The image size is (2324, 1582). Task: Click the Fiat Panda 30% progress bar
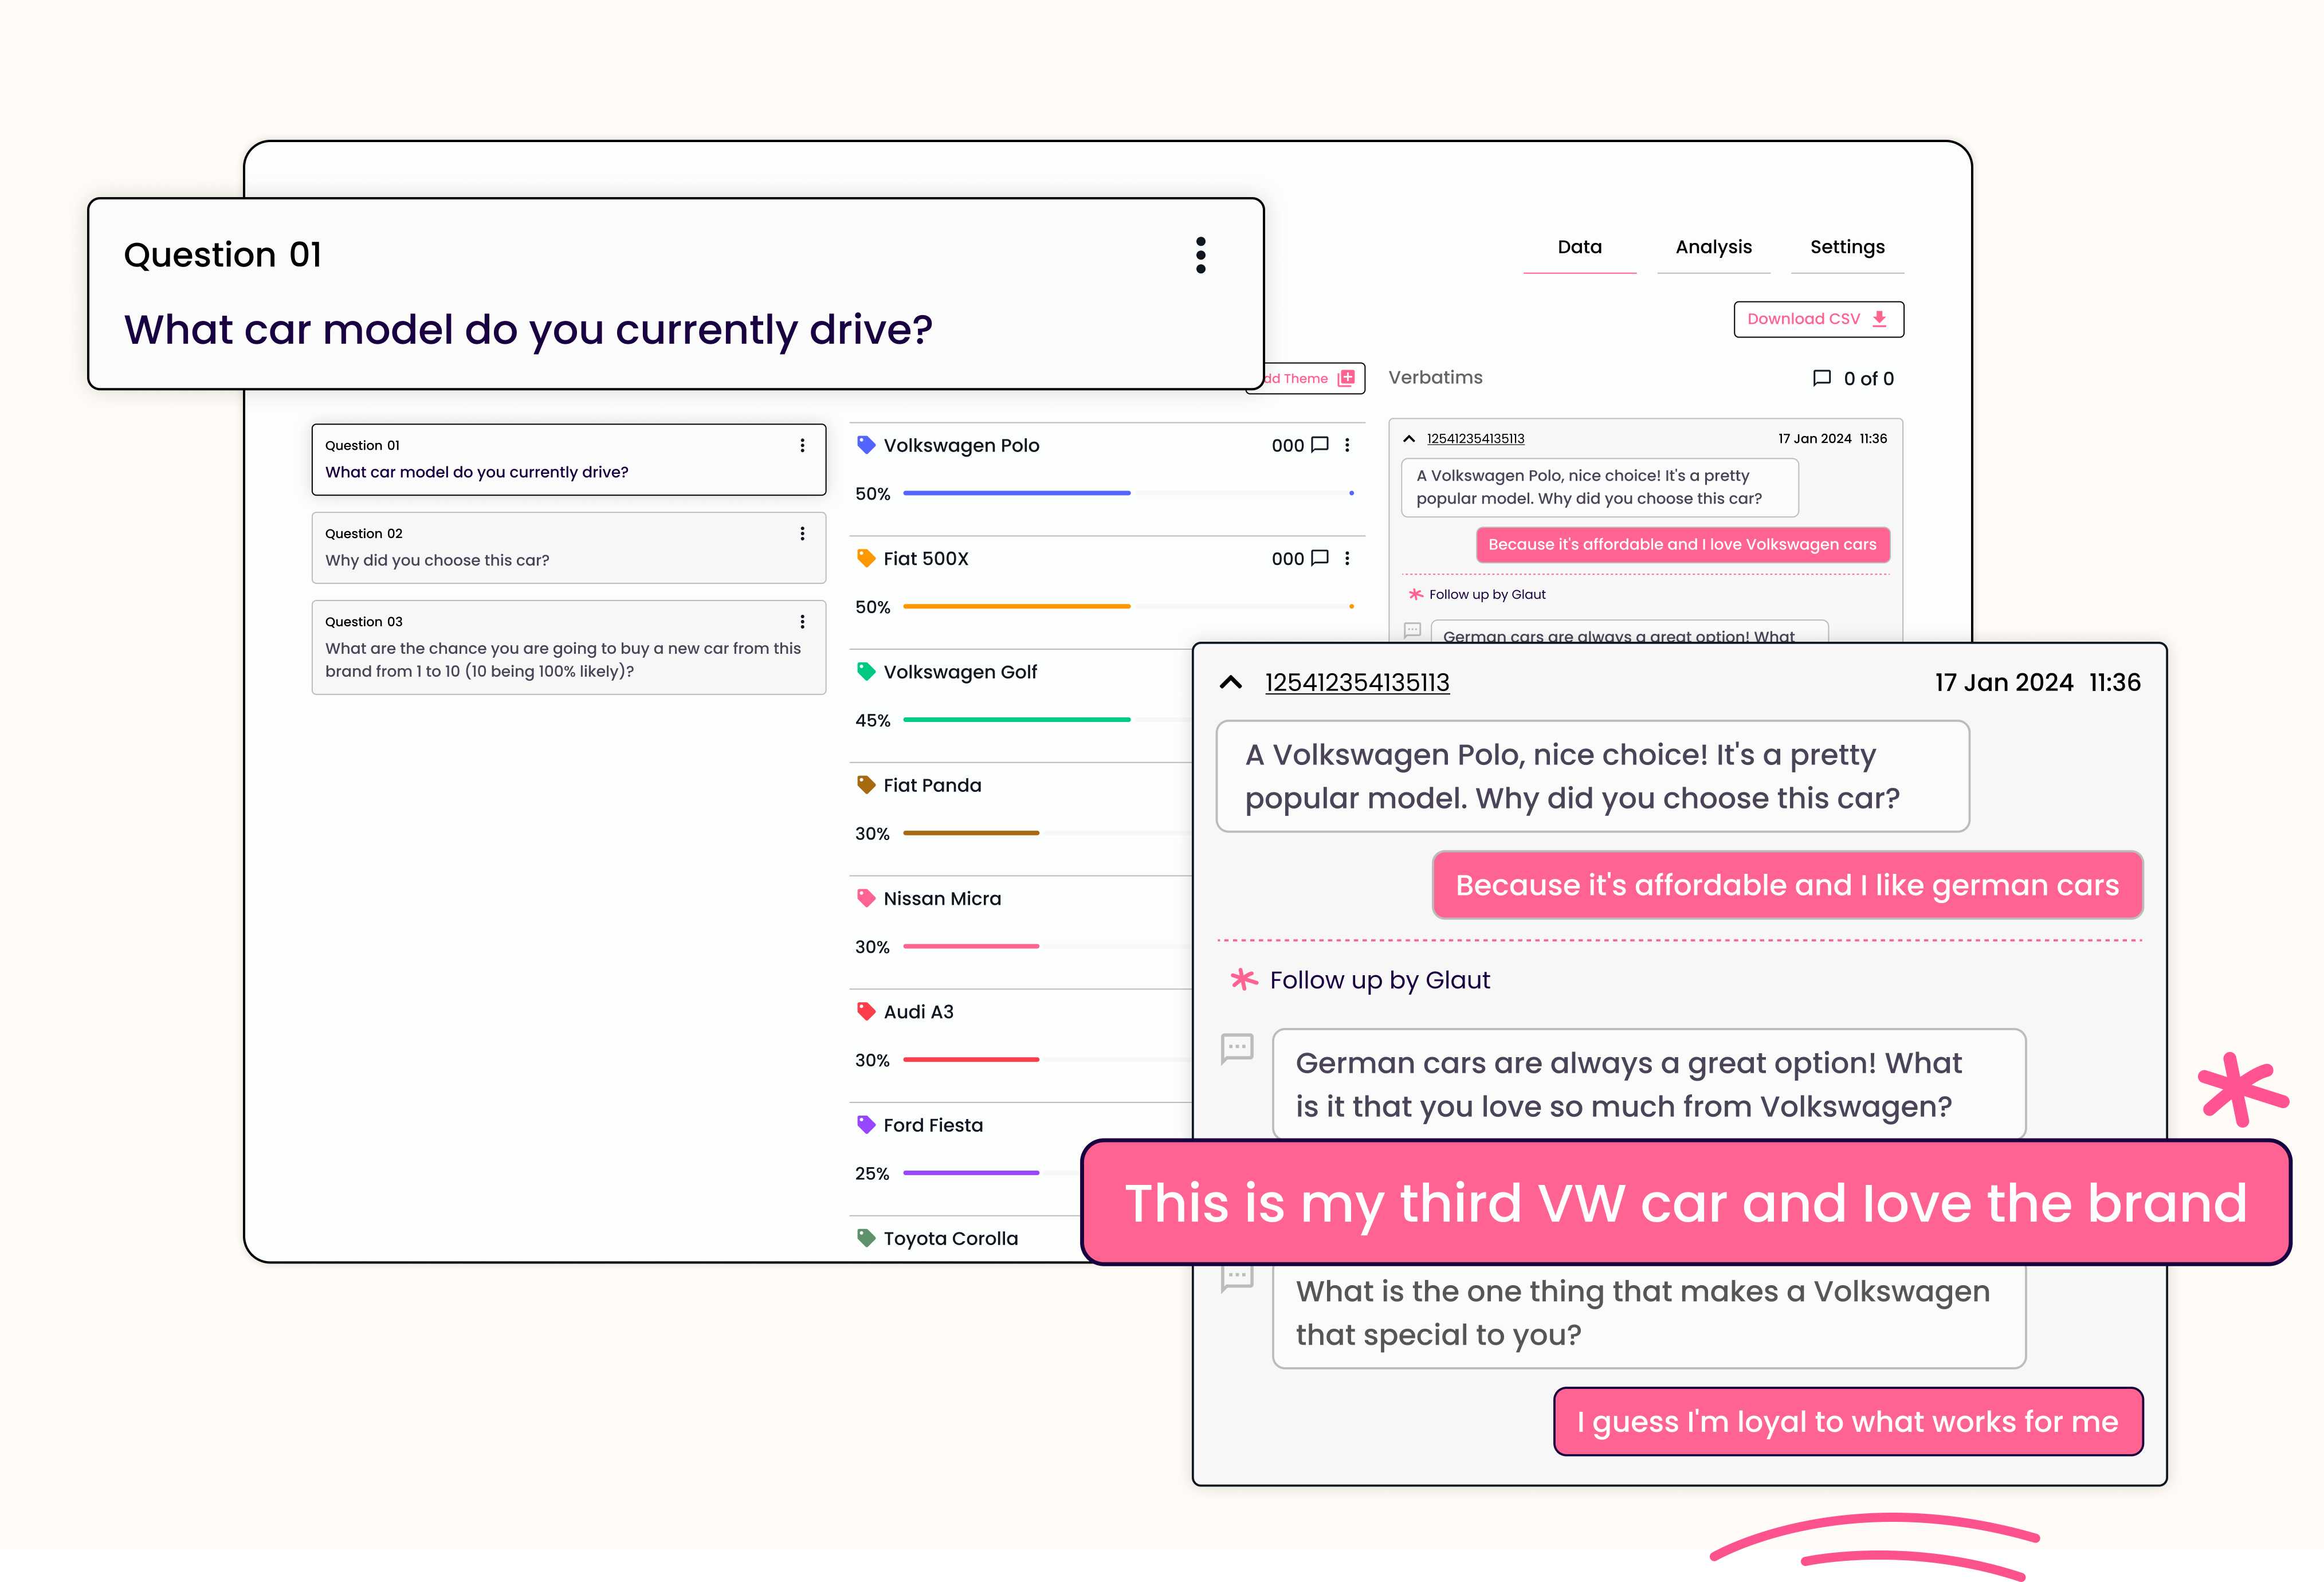point(1047,833)
